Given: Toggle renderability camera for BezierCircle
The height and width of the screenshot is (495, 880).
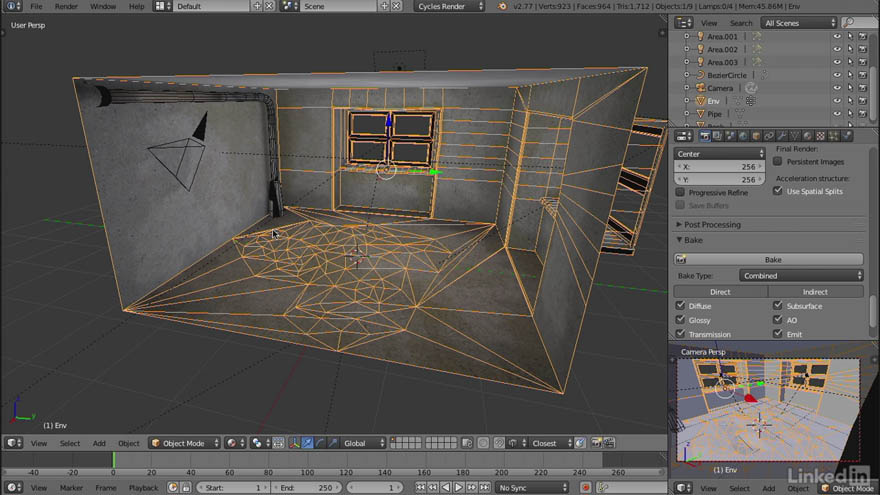Looking at the screenshot, I should click(x=863, y=75).
